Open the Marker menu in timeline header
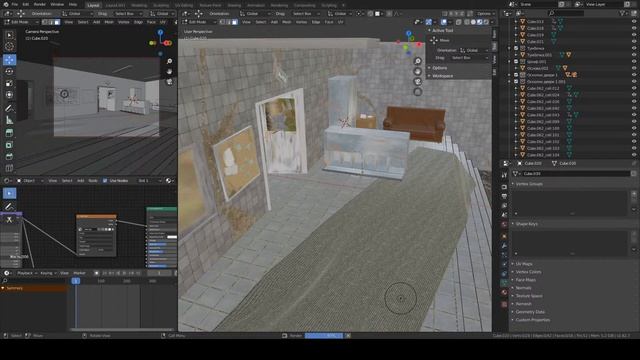The width and height of the screenshot is (640, 360). pos(80,273)
